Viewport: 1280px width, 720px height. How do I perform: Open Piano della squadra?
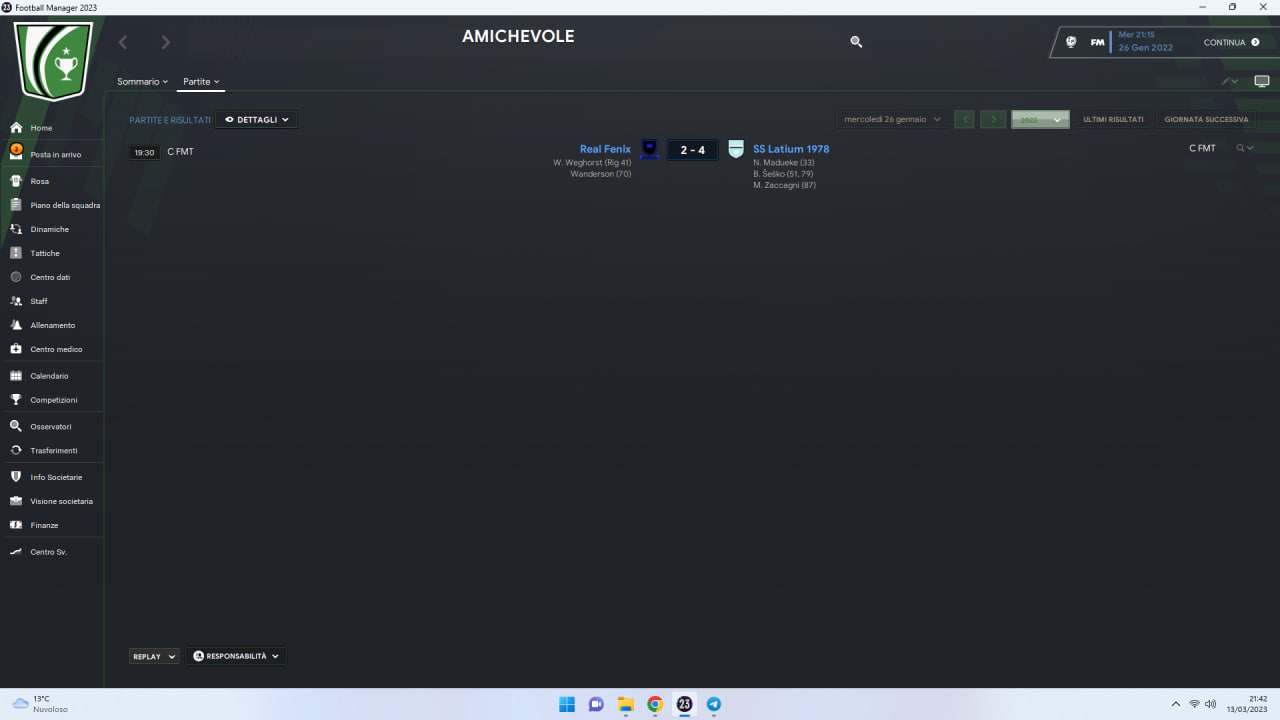coord(53,205)
